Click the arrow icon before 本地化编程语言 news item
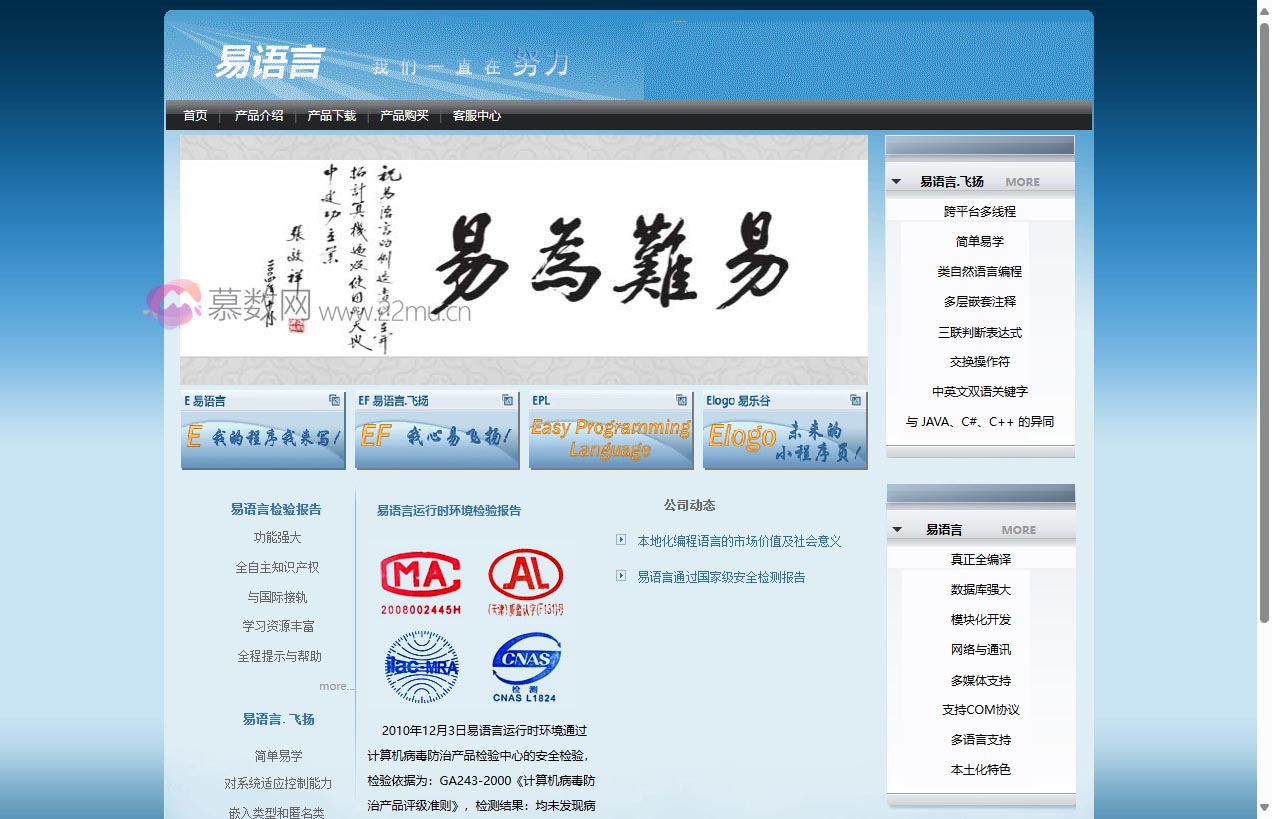This screenshot has height=819, width=1272. tap(620, 540)
